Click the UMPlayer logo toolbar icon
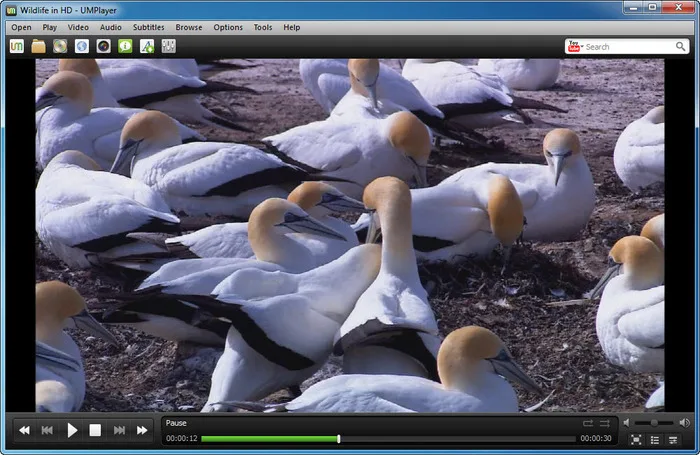The height and width of the screenshot is (455, 700). (x=17, y=46)
